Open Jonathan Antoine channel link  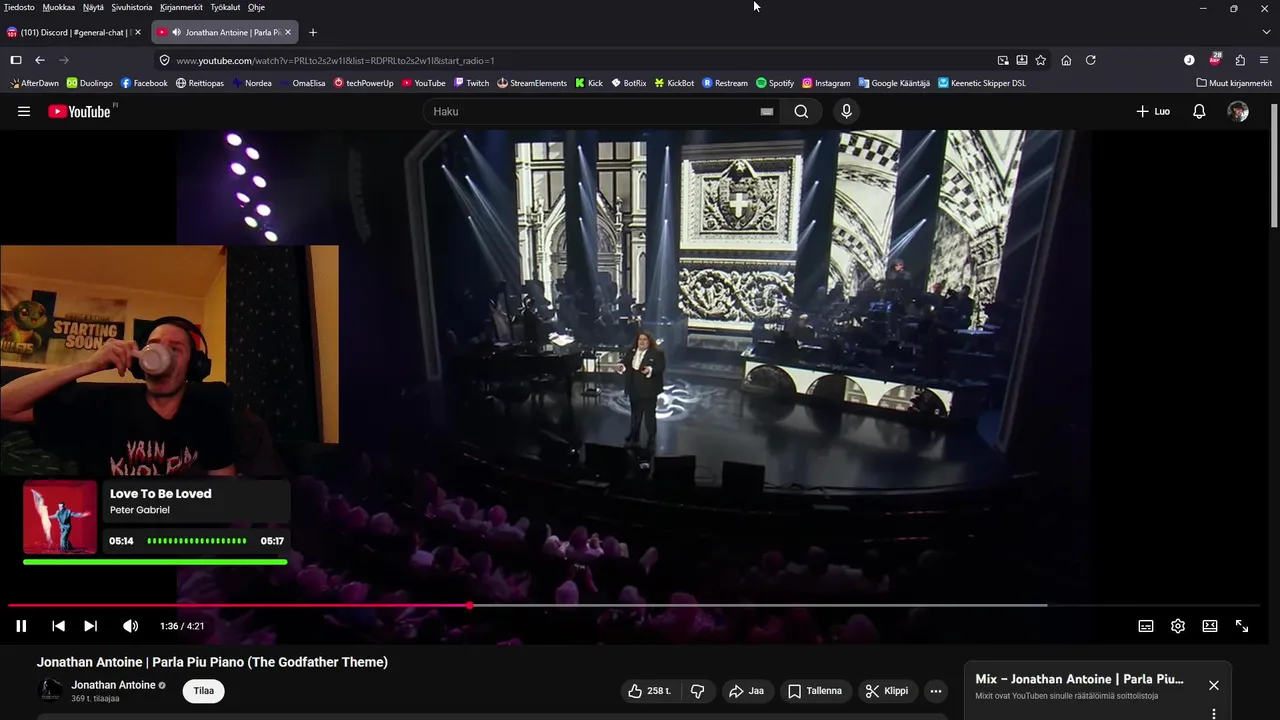pyautogui.click(x=113, y=685)
